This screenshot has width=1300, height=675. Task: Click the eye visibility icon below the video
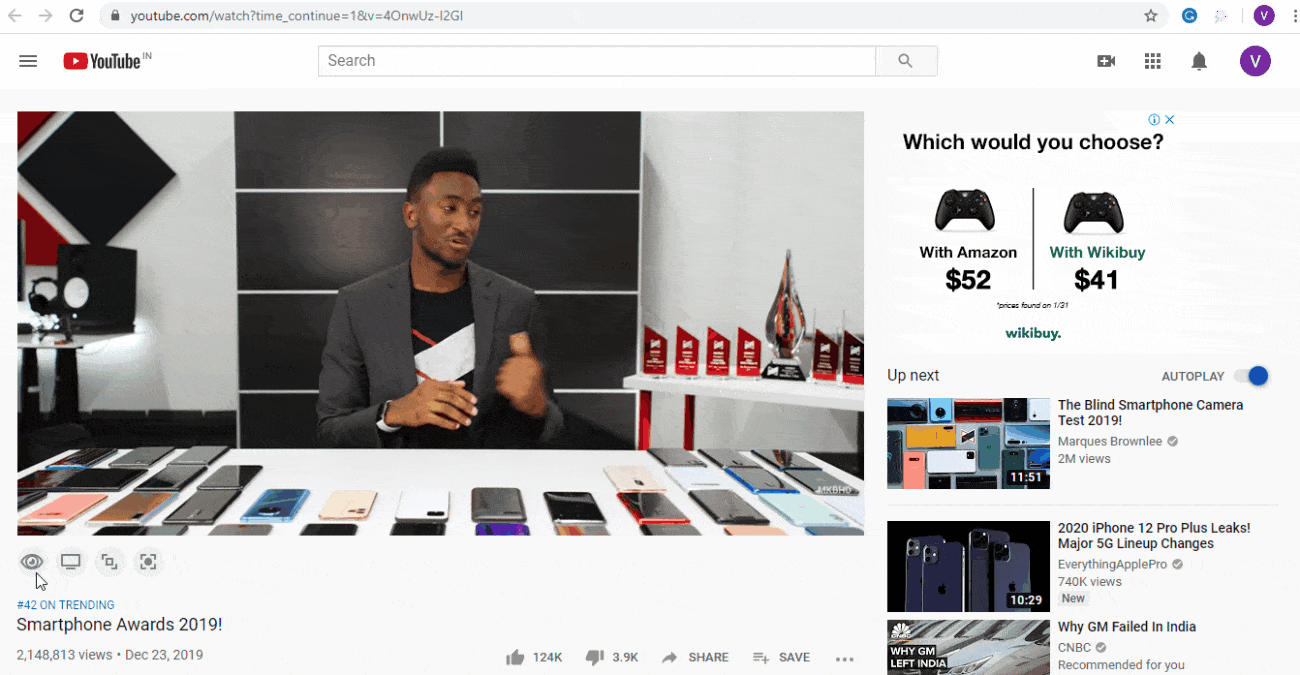(x=31, y=562)
